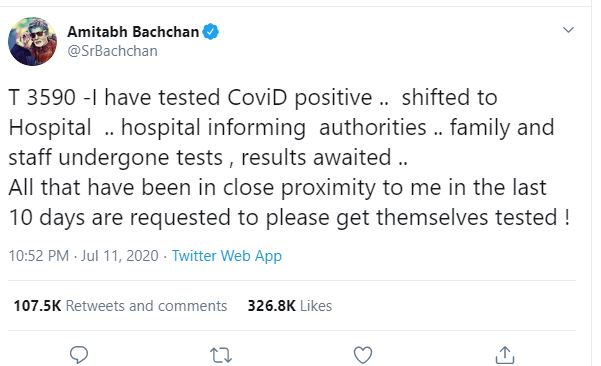This screenshot has height=366, width=601.
Task: Open Amitabh Bachchan's profile picture
Action: pos(33,41)
